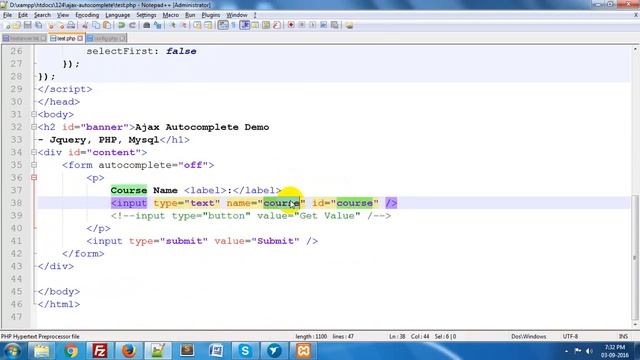Collapse the div fold marker on line 34
The width and height of the screenshot is (640, 360).
(x=34, y=152)
